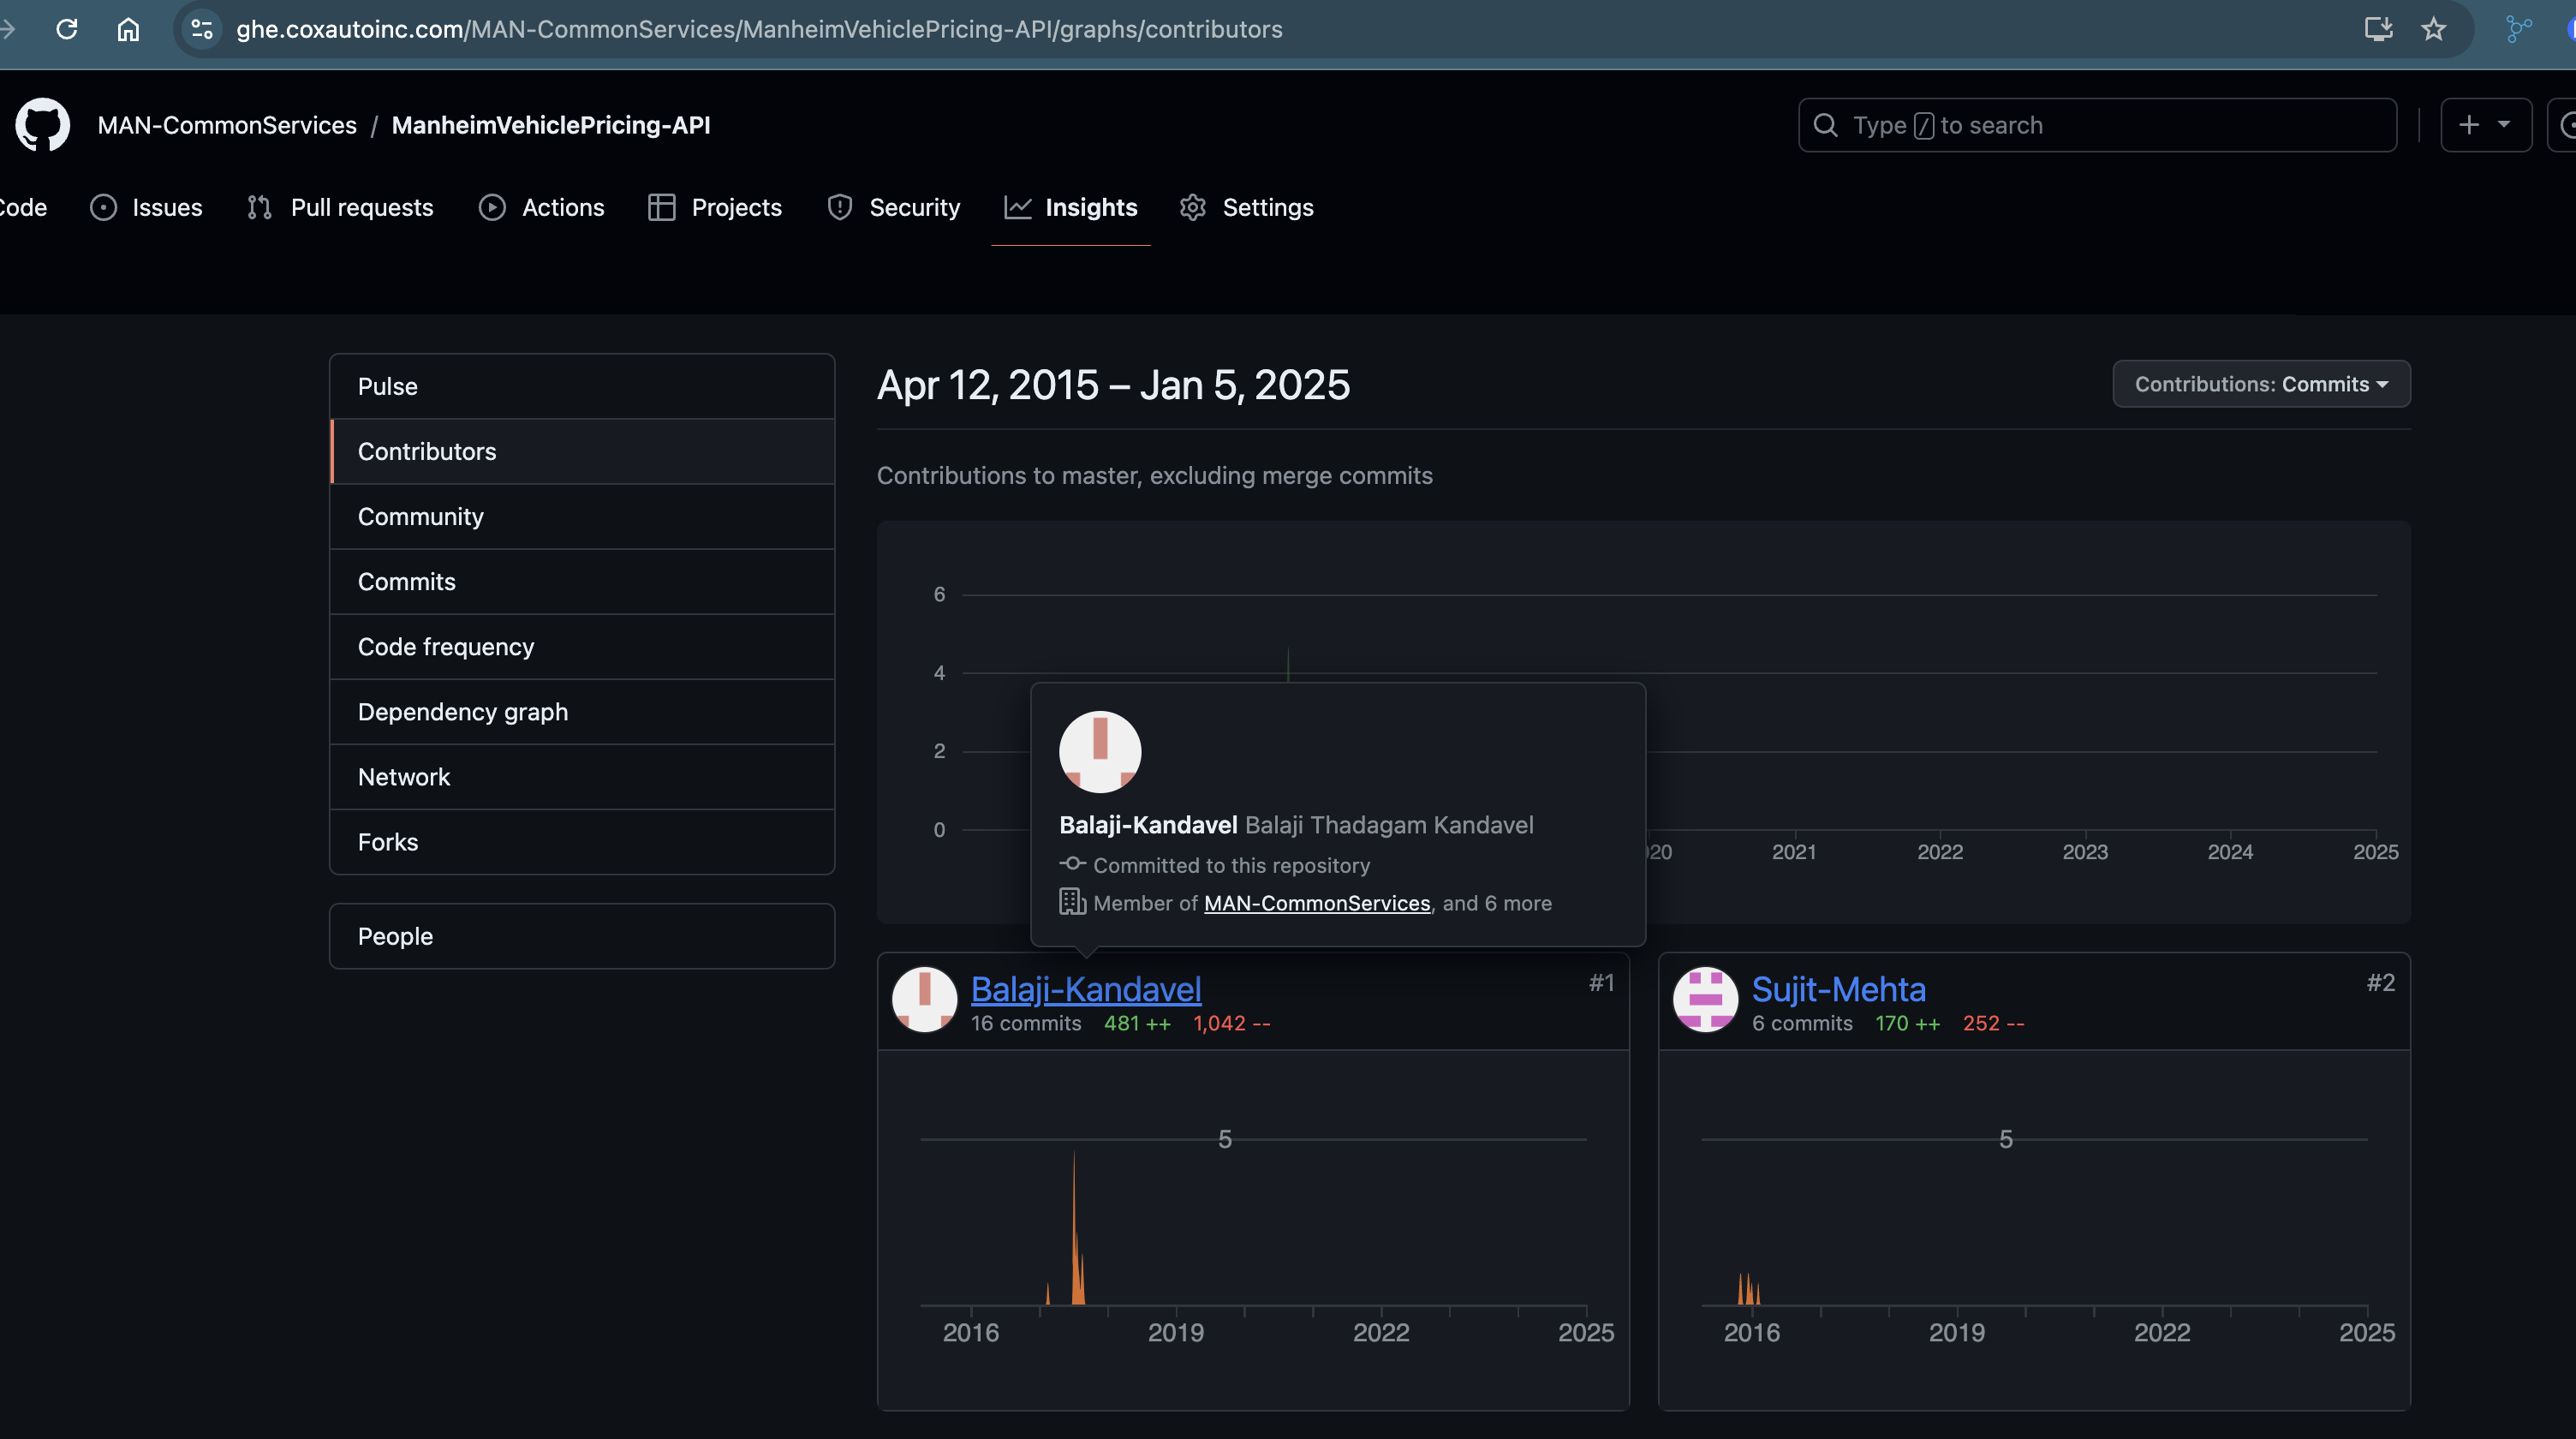
Task: Click Sujit-Mehta avatar in contributor card
Action: click(1705, 1000)
